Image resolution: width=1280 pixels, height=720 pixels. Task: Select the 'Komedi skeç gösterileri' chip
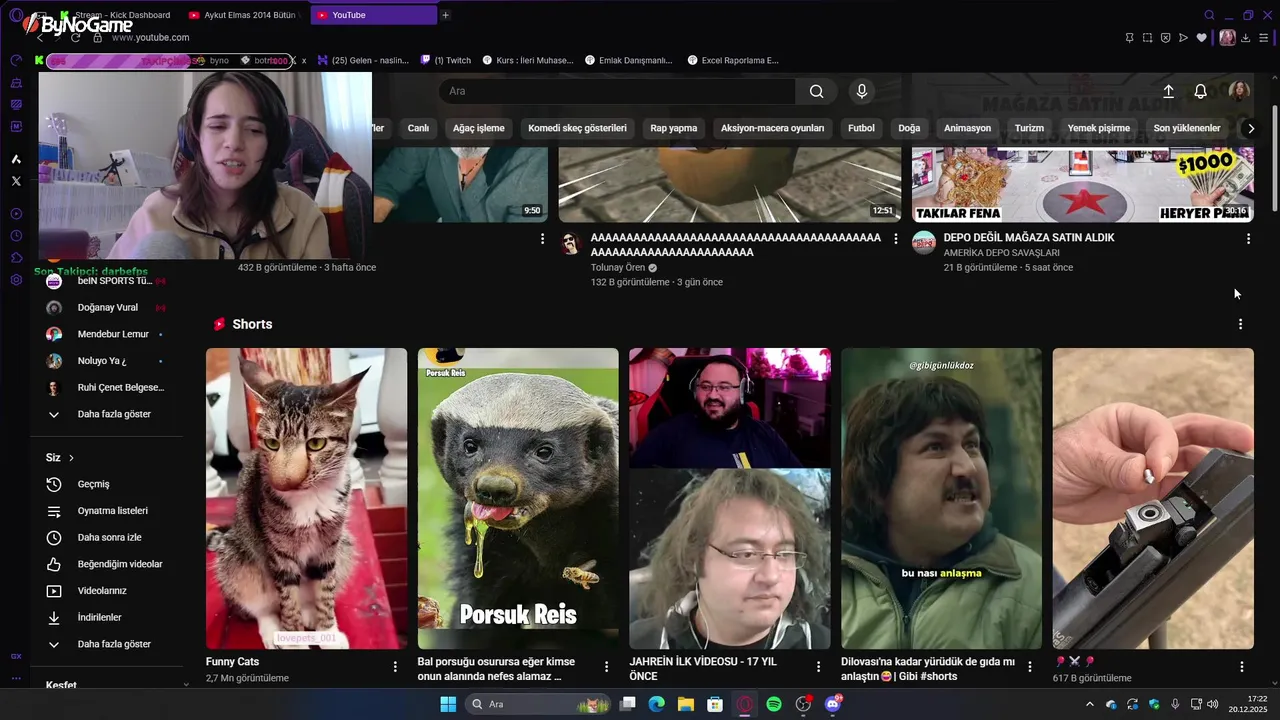577,128
